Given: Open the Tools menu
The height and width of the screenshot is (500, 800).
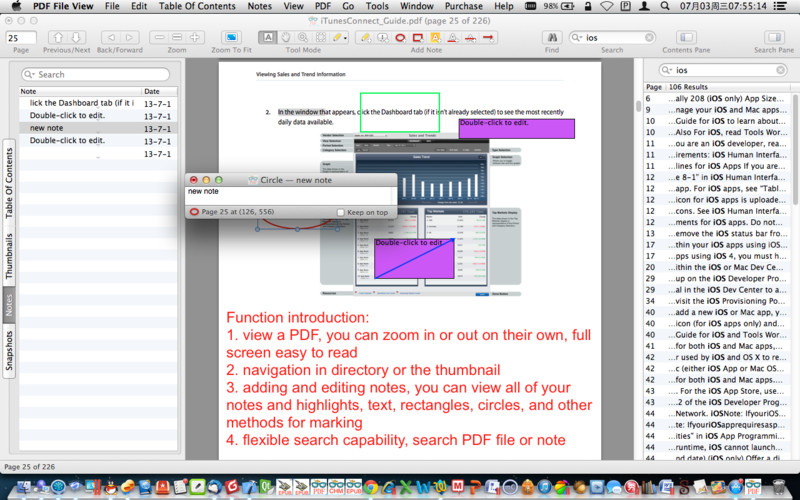Looking at the screenshot, I should tap(377, 6).
